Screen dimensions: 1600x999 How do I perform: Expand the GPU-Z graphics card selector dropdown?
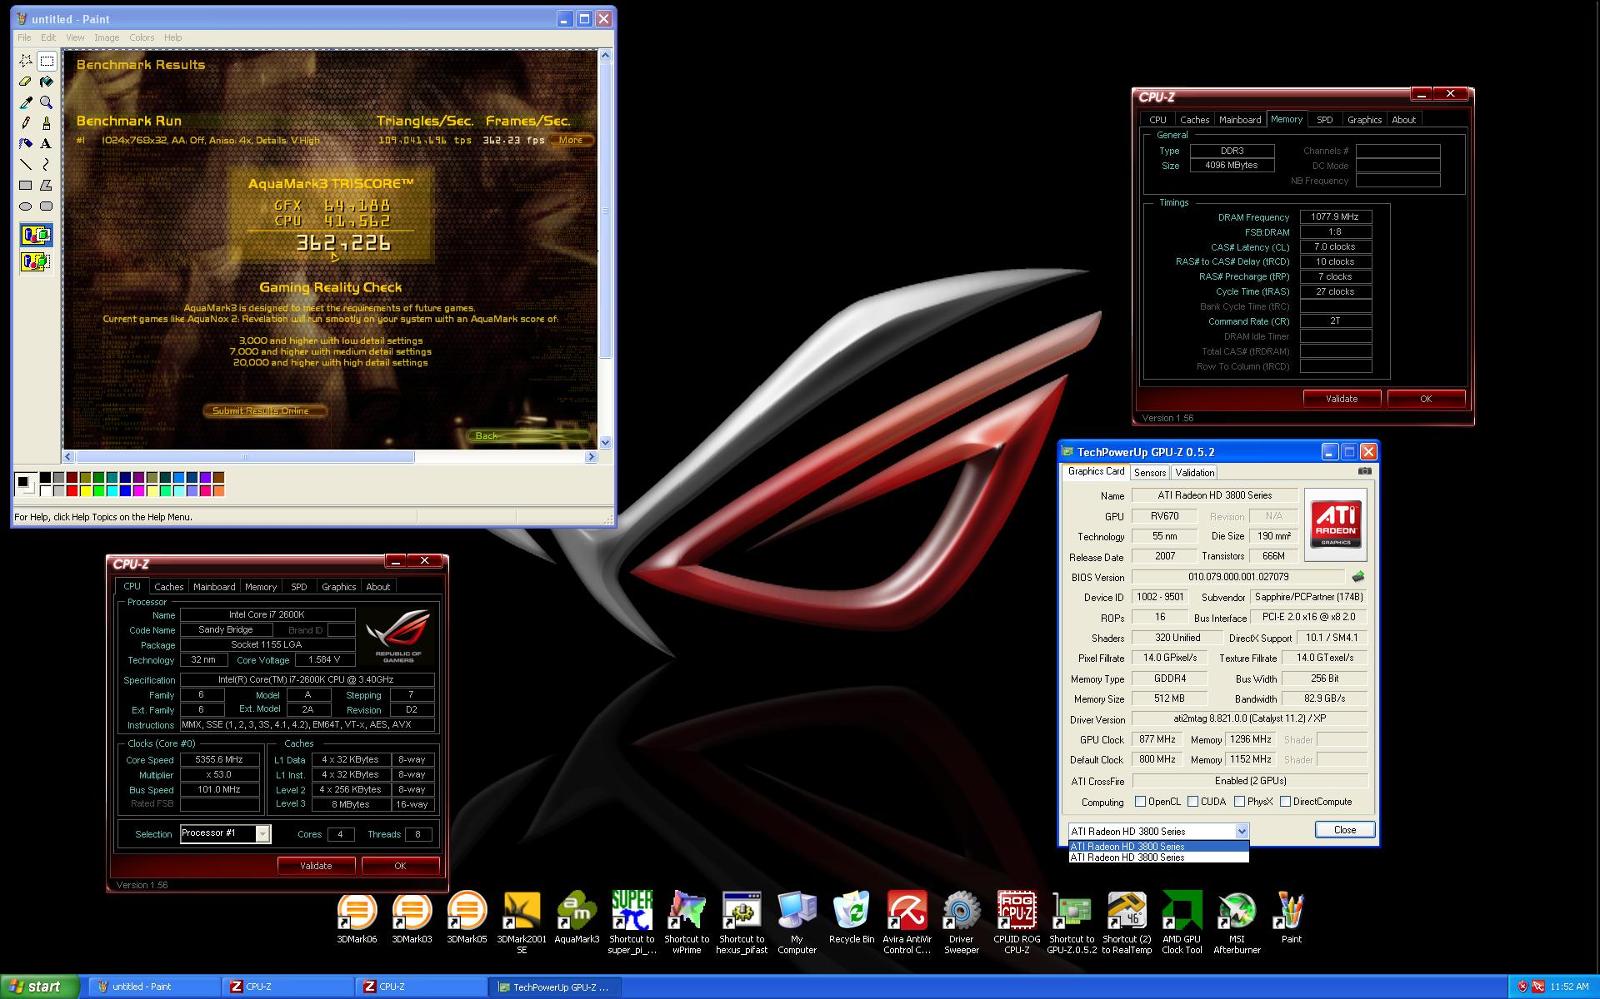point(1242,831)
